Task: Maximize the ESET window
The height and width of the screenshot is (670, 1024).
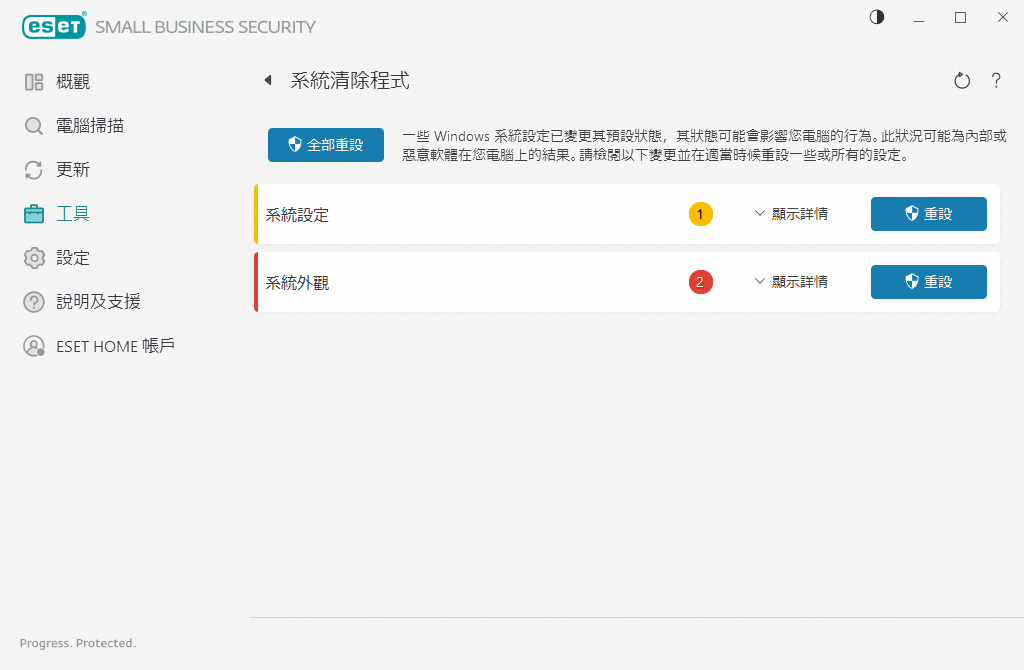Action: pyautogui.click(x=960, y=17)
